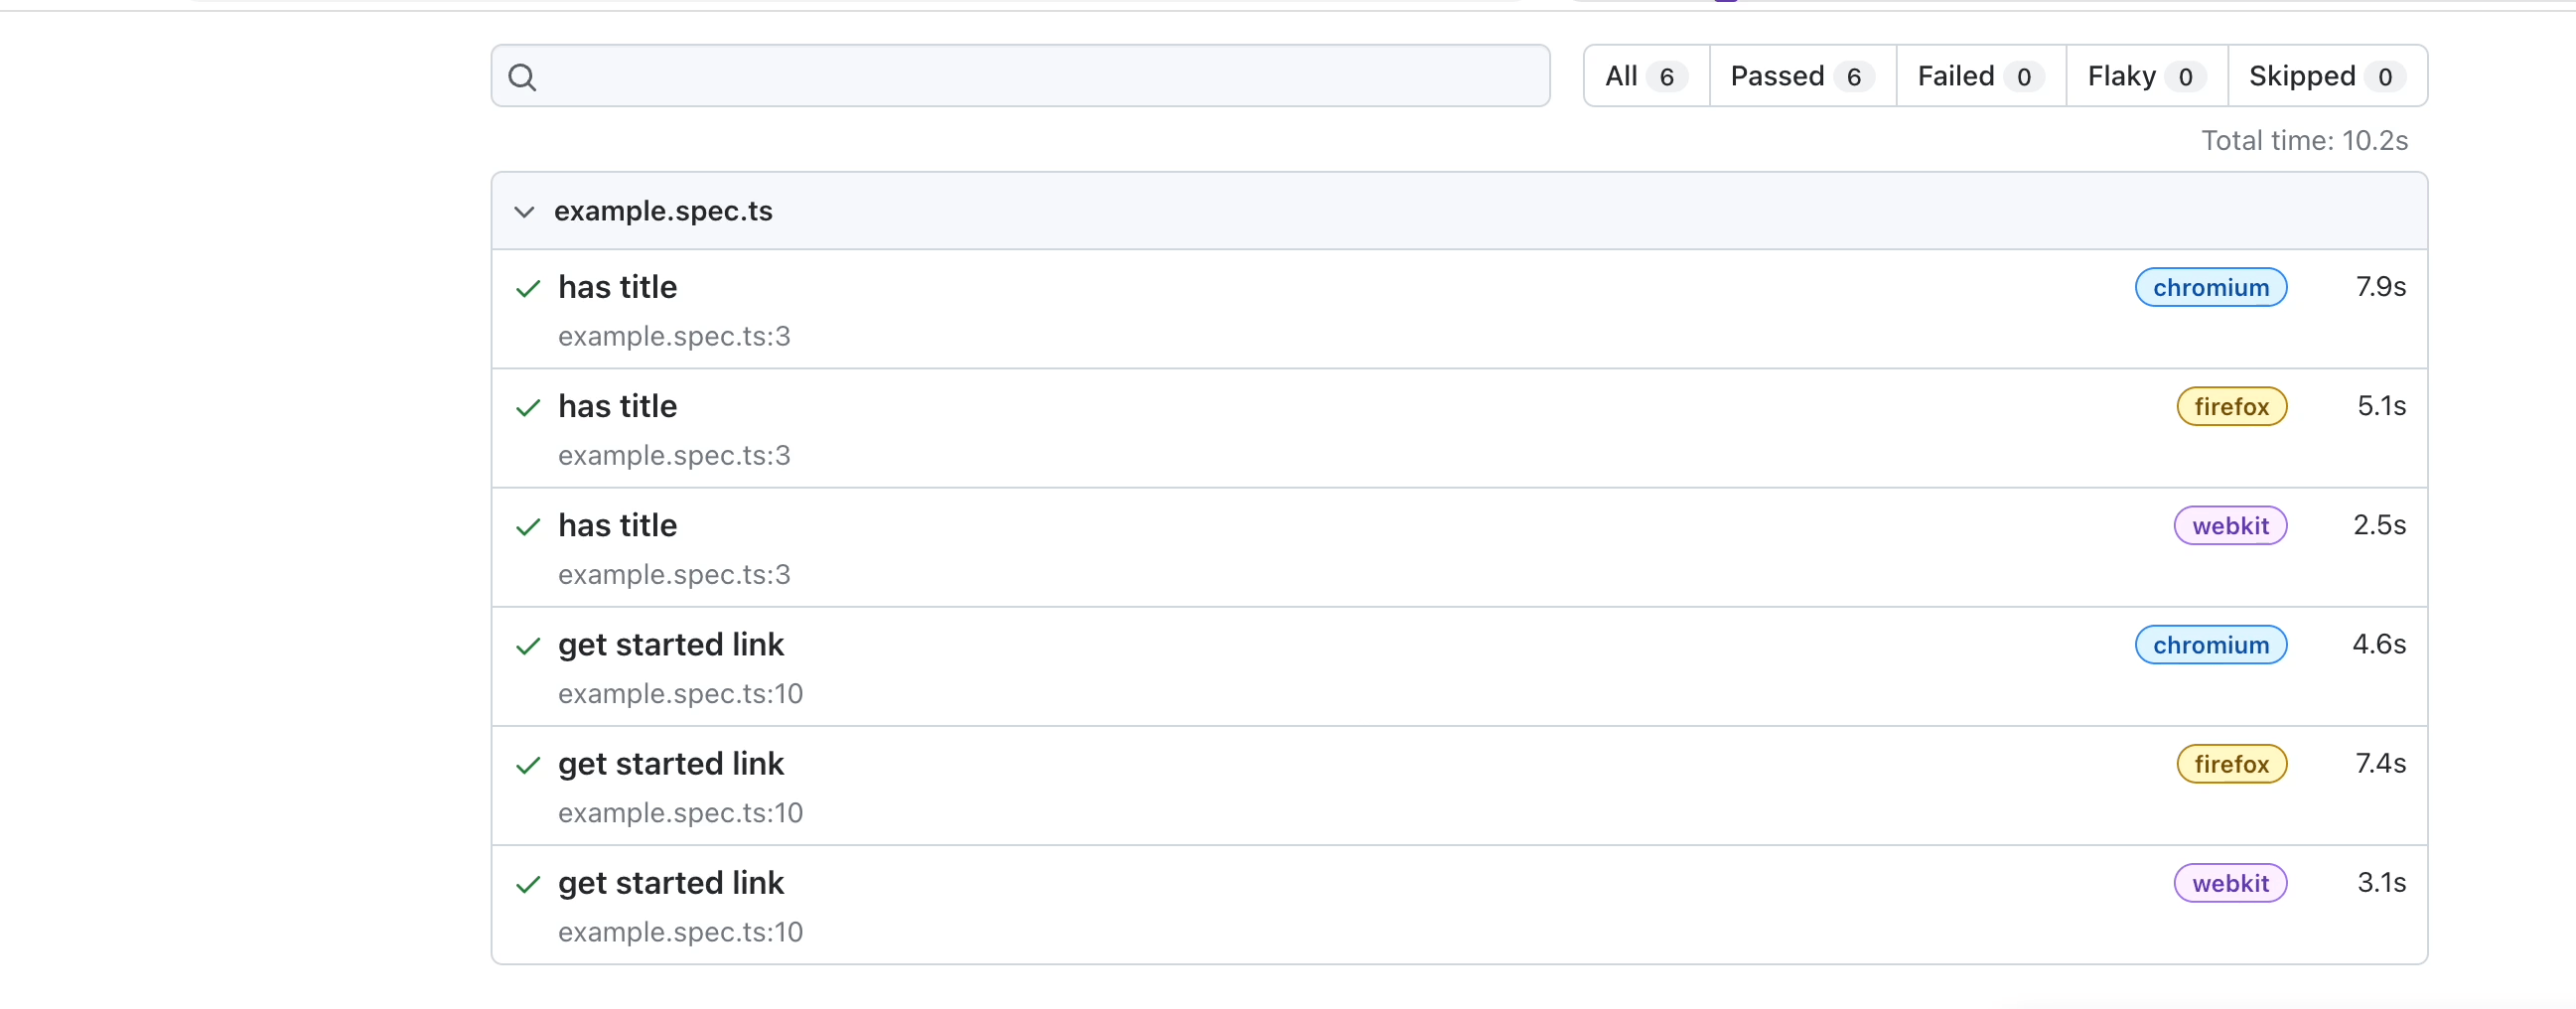This screenshot has height=1009, width=2576.
Task: Click example.spec.ts:3 path under webkit 'has title'
Action: (x=674, y=574)
